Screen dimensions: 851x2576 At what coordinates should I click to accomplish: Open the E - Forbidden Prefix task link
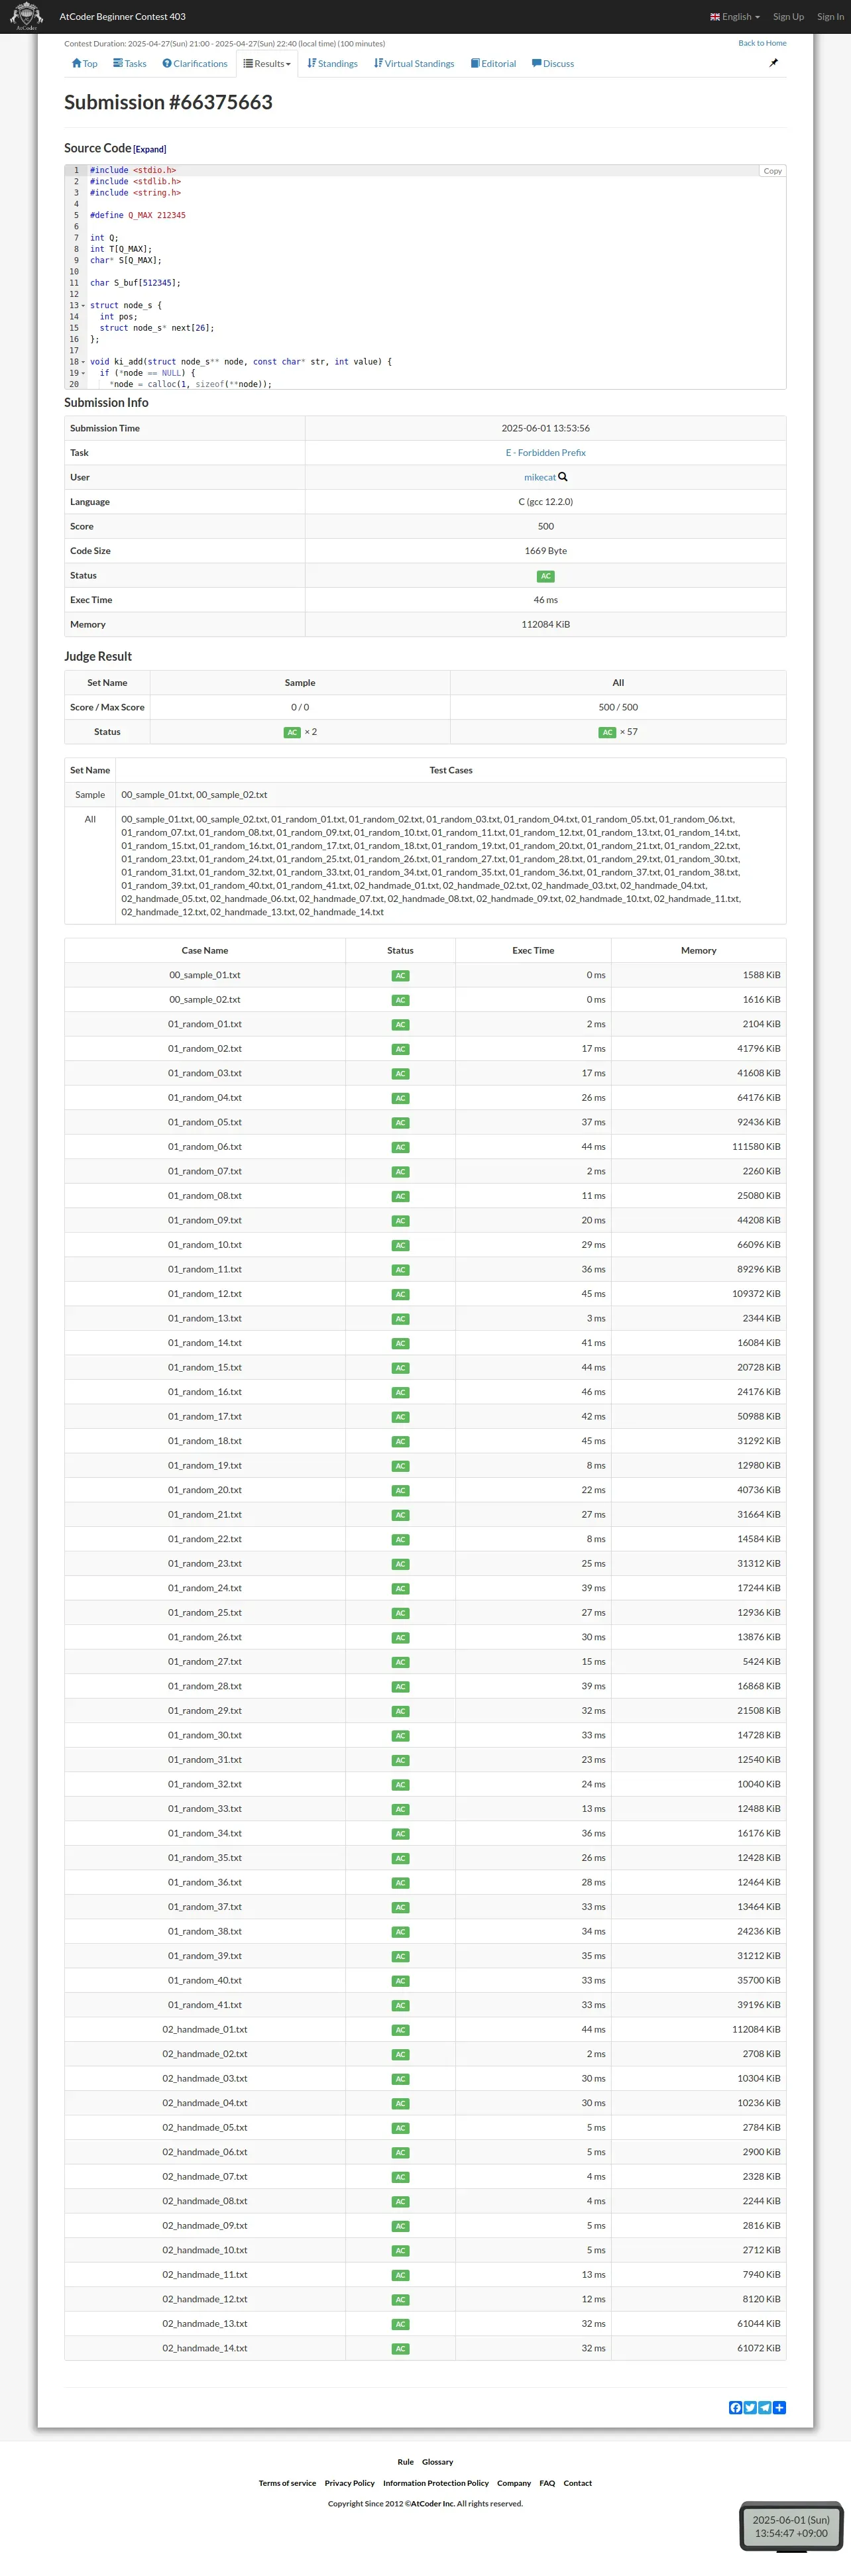(545, 453)
